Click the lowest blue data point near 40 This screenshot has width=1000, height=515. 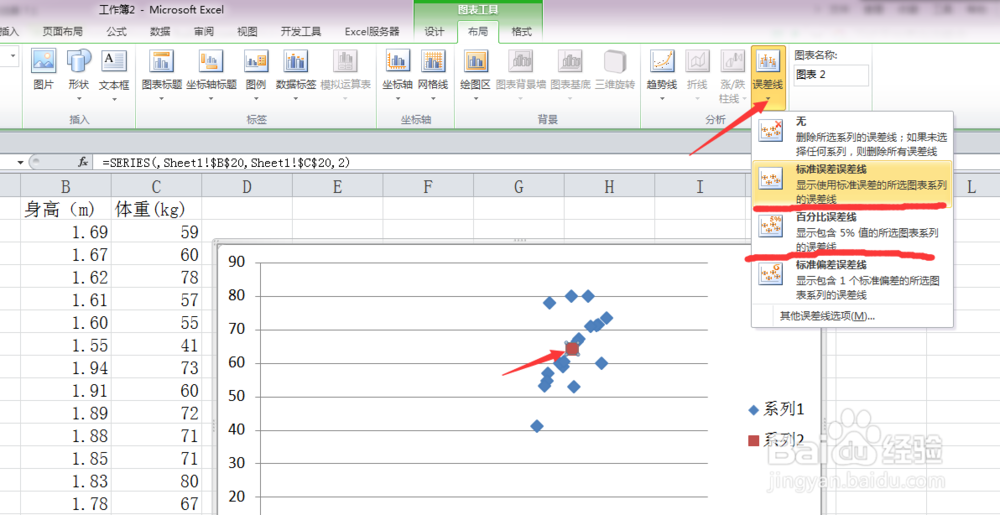click(537, 426)
